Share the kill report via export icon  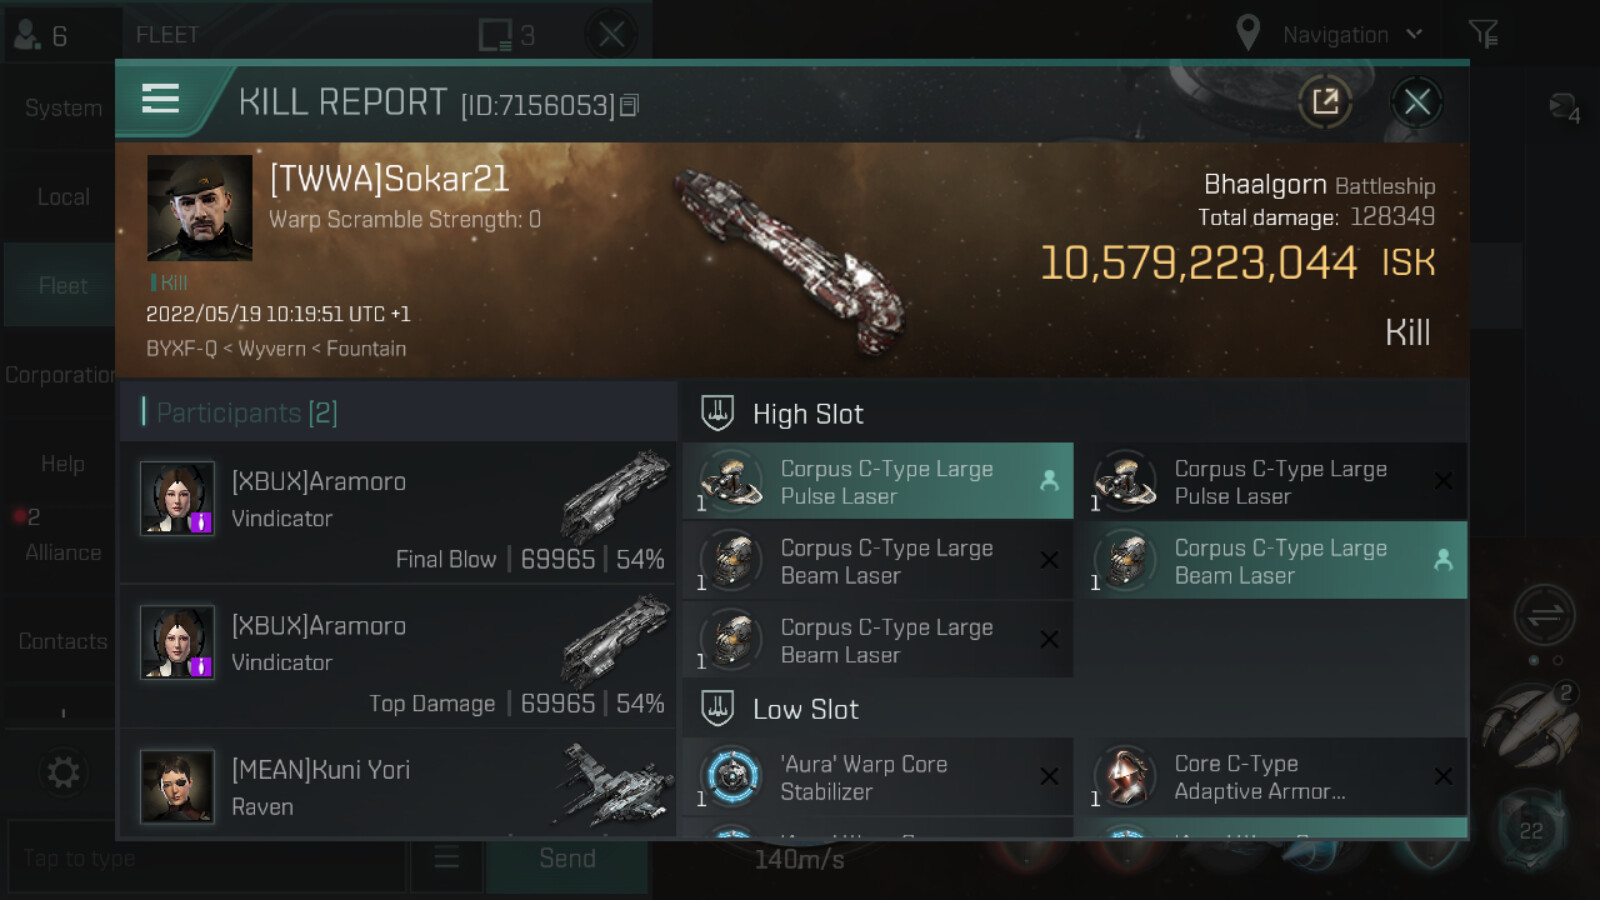pos(1325,101)
